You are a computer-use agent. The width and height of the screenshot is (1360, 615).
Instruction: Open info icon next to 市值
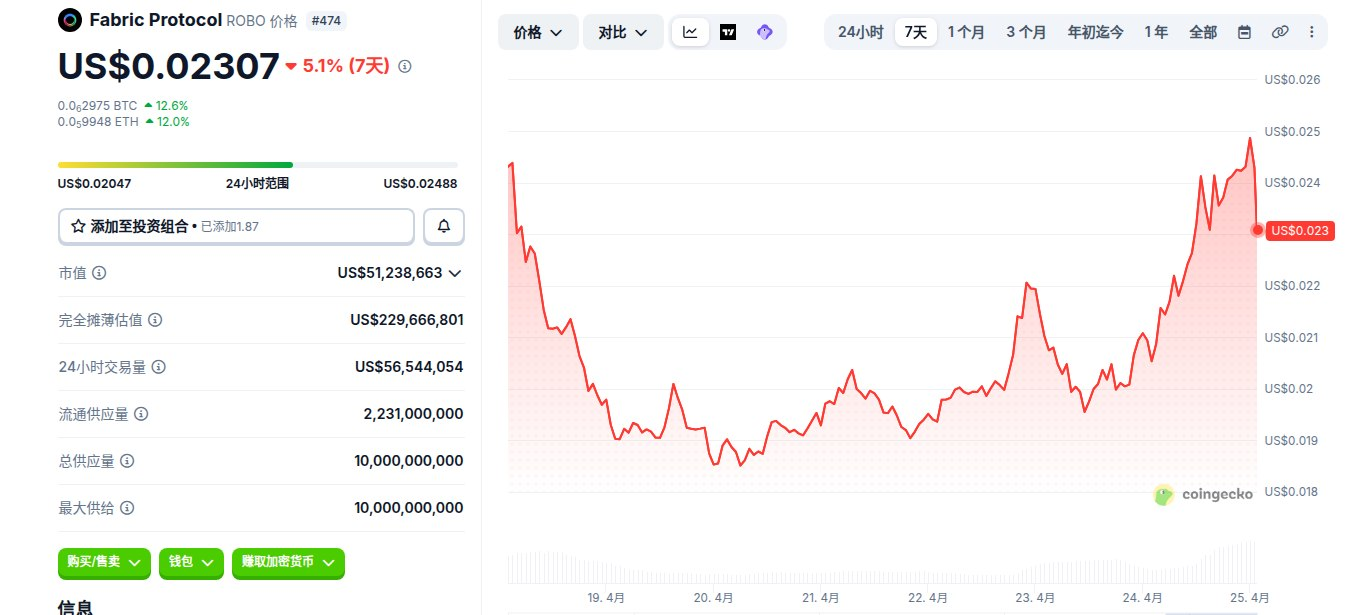pos(100,273)
